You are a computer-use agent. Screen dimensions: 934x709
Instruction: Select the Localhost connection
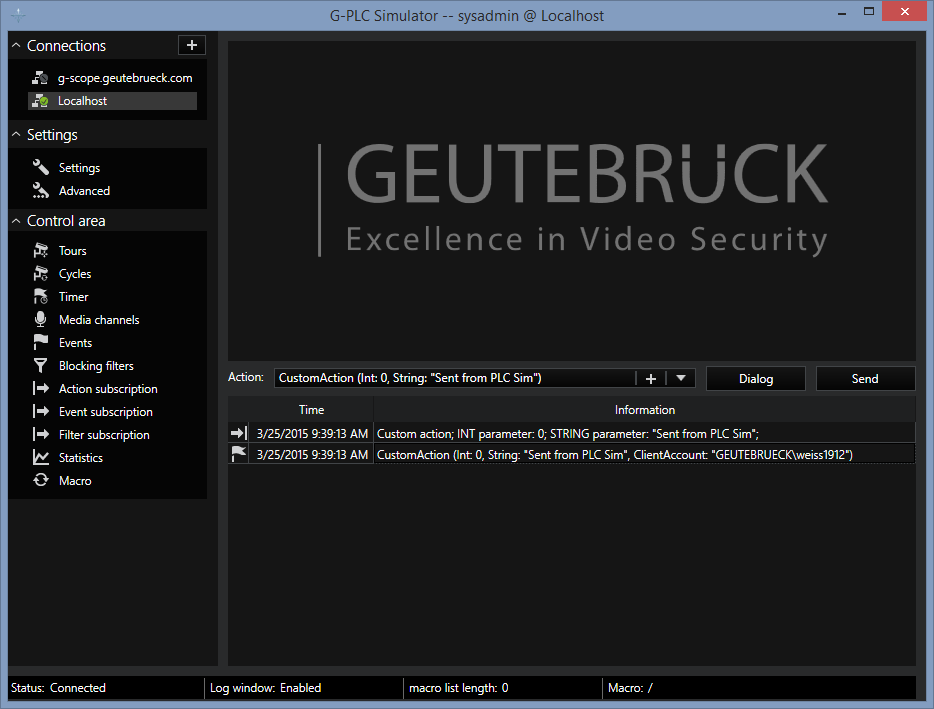point(112,101)
